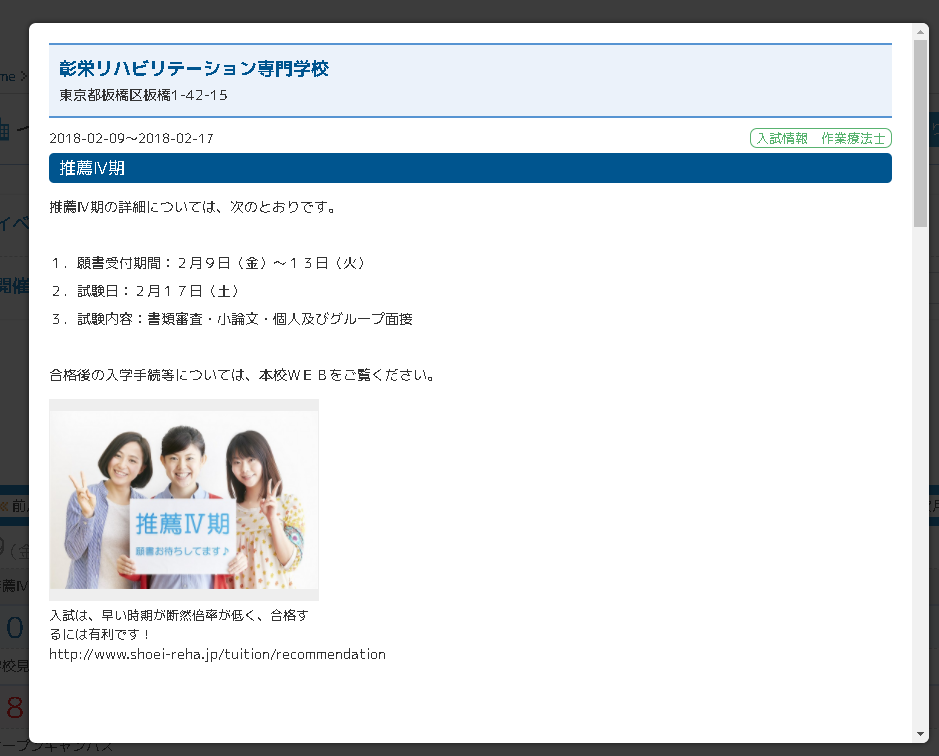Click the scrollbar down arrow in the popup

pos(920,734)
